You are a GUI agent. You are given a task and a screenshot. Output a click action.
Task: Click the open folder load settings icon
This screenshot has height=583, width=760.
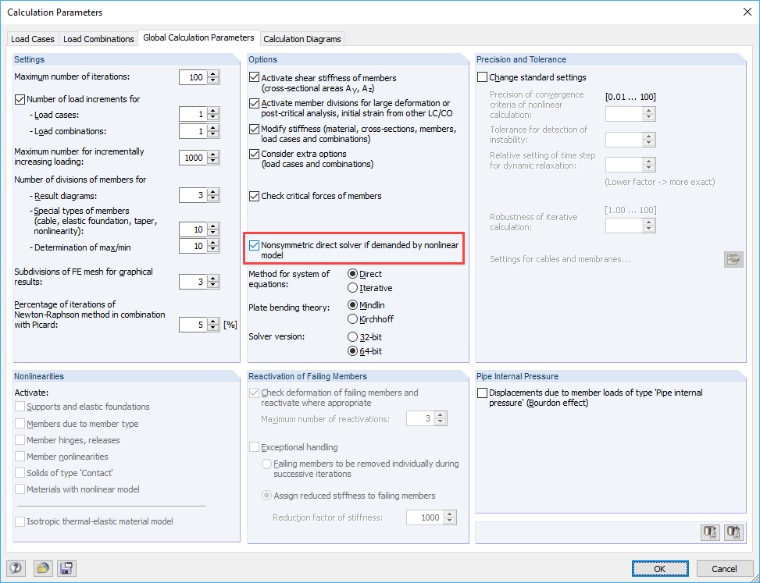(x=43, y=568)
